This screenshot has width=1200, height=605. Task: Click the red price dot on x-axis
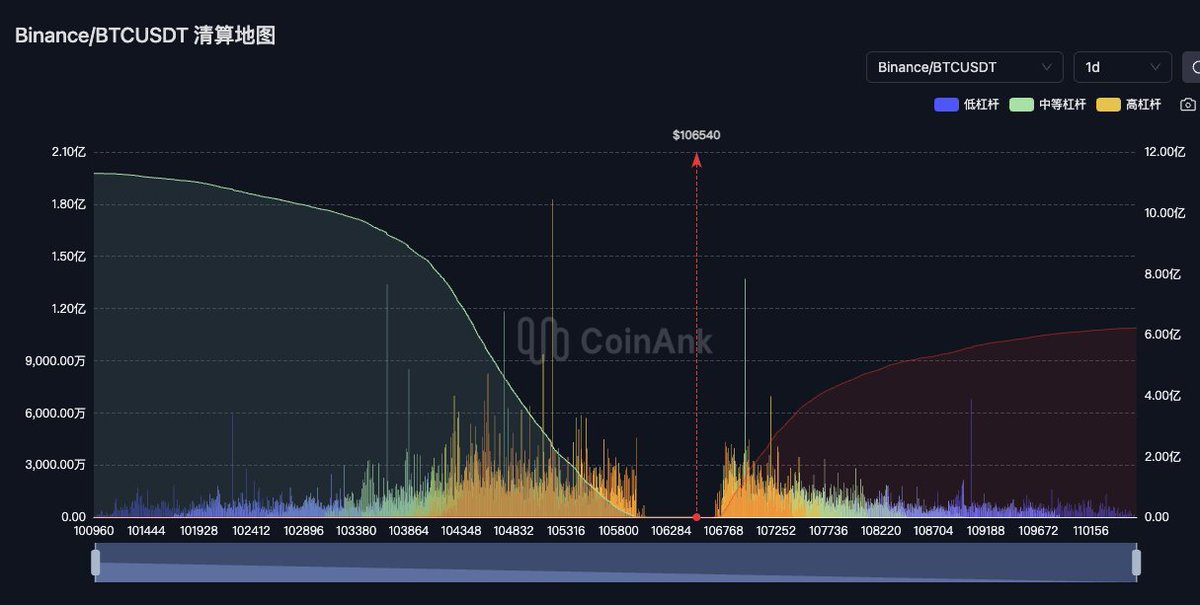pyautogui.click(x=696, y=517)
